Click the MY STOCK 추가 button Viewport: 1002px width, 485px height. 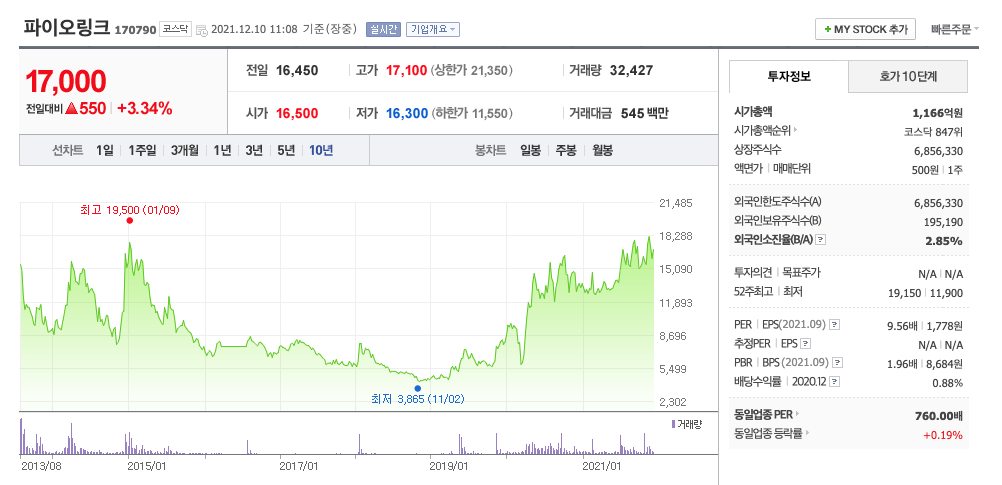click(x=865, y=29)
